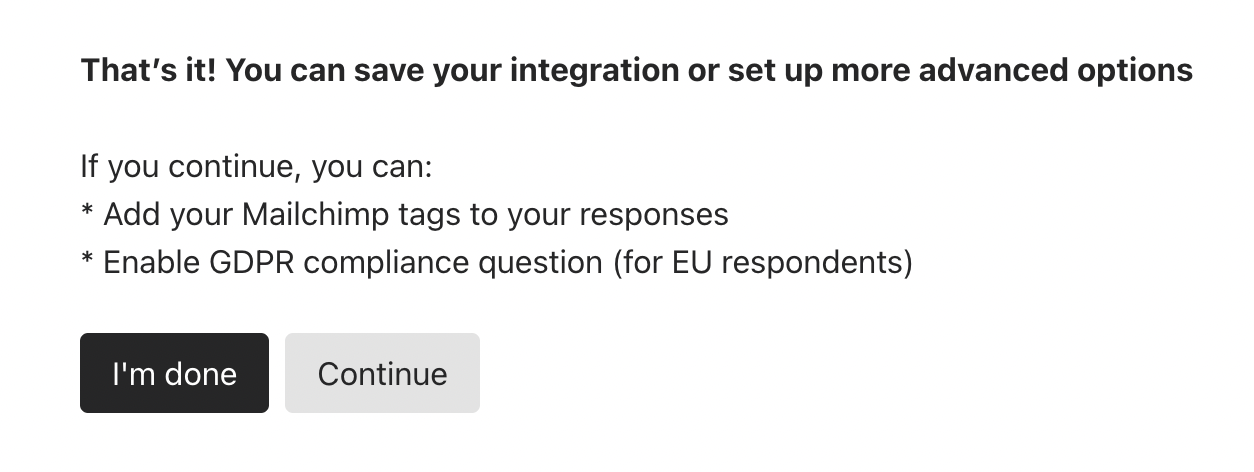
Task: Click the Continue button
Action: (382, 373)
